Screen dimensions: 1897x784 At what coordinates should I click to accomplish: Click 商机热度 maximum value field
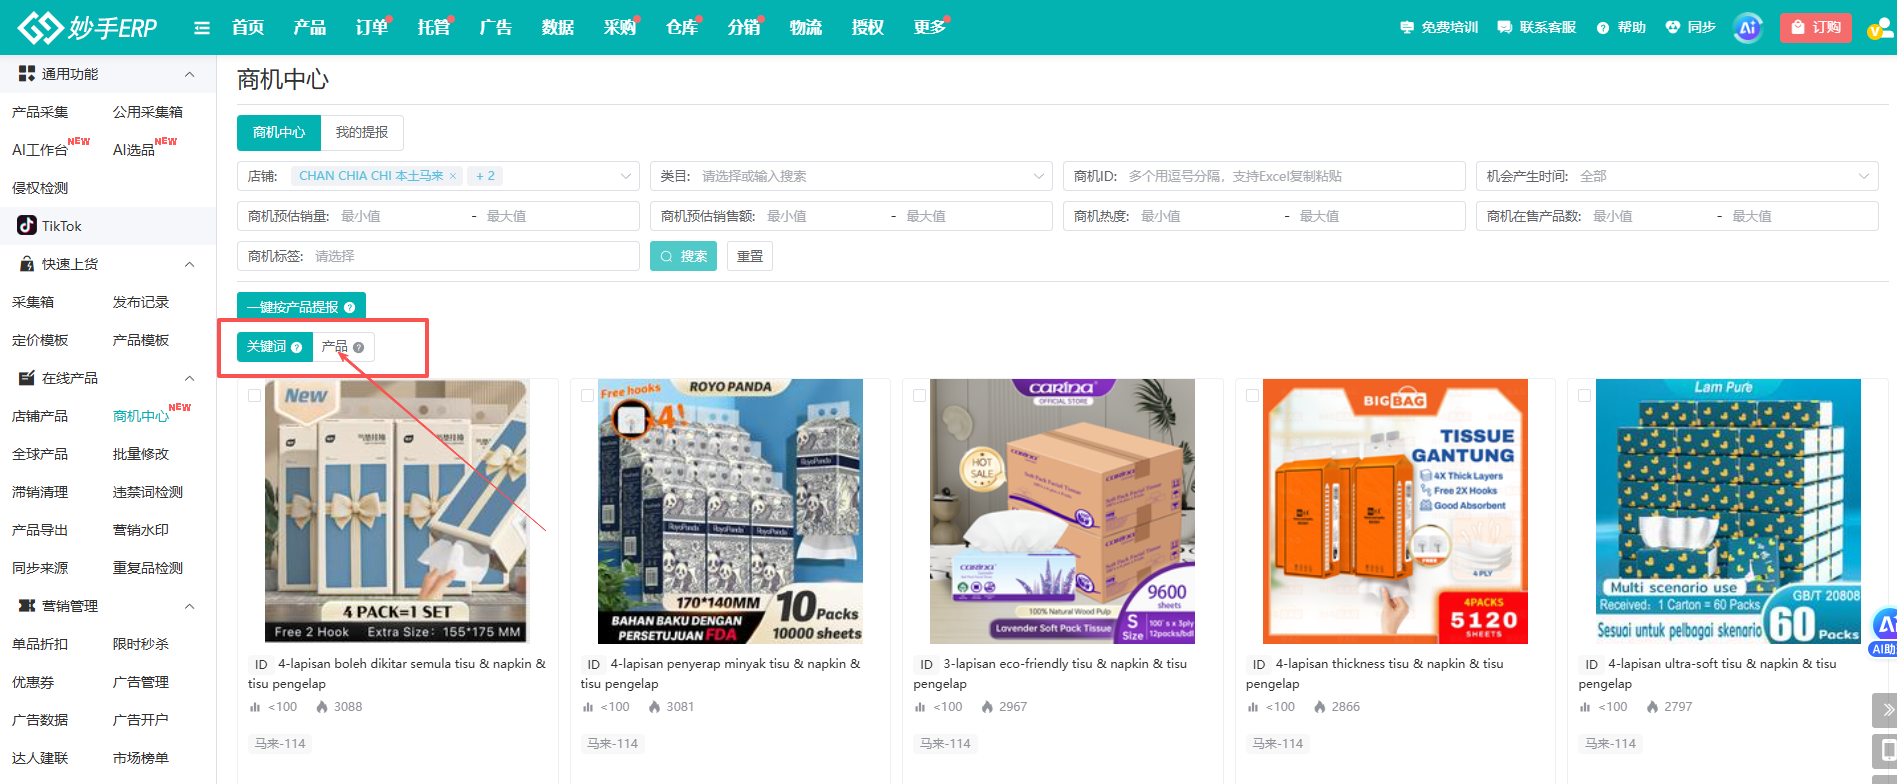[x=1375, y=216]
